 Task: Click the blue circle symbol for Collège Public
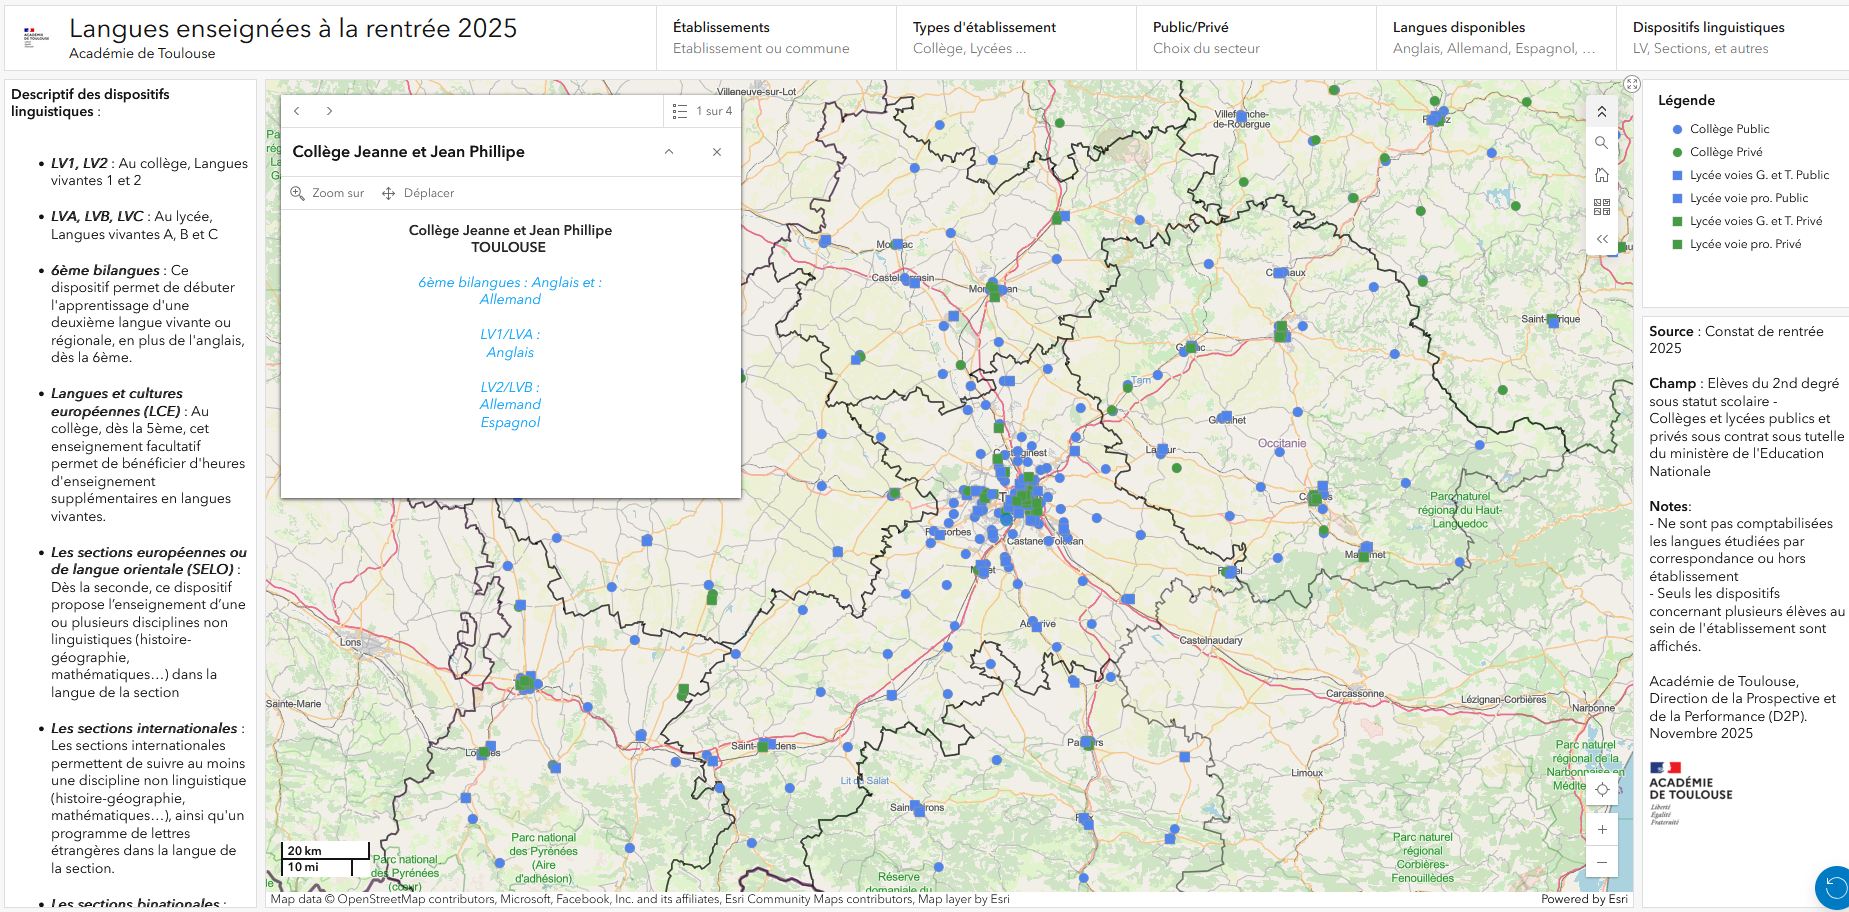pyautogui.click(x=1677, y=129)
